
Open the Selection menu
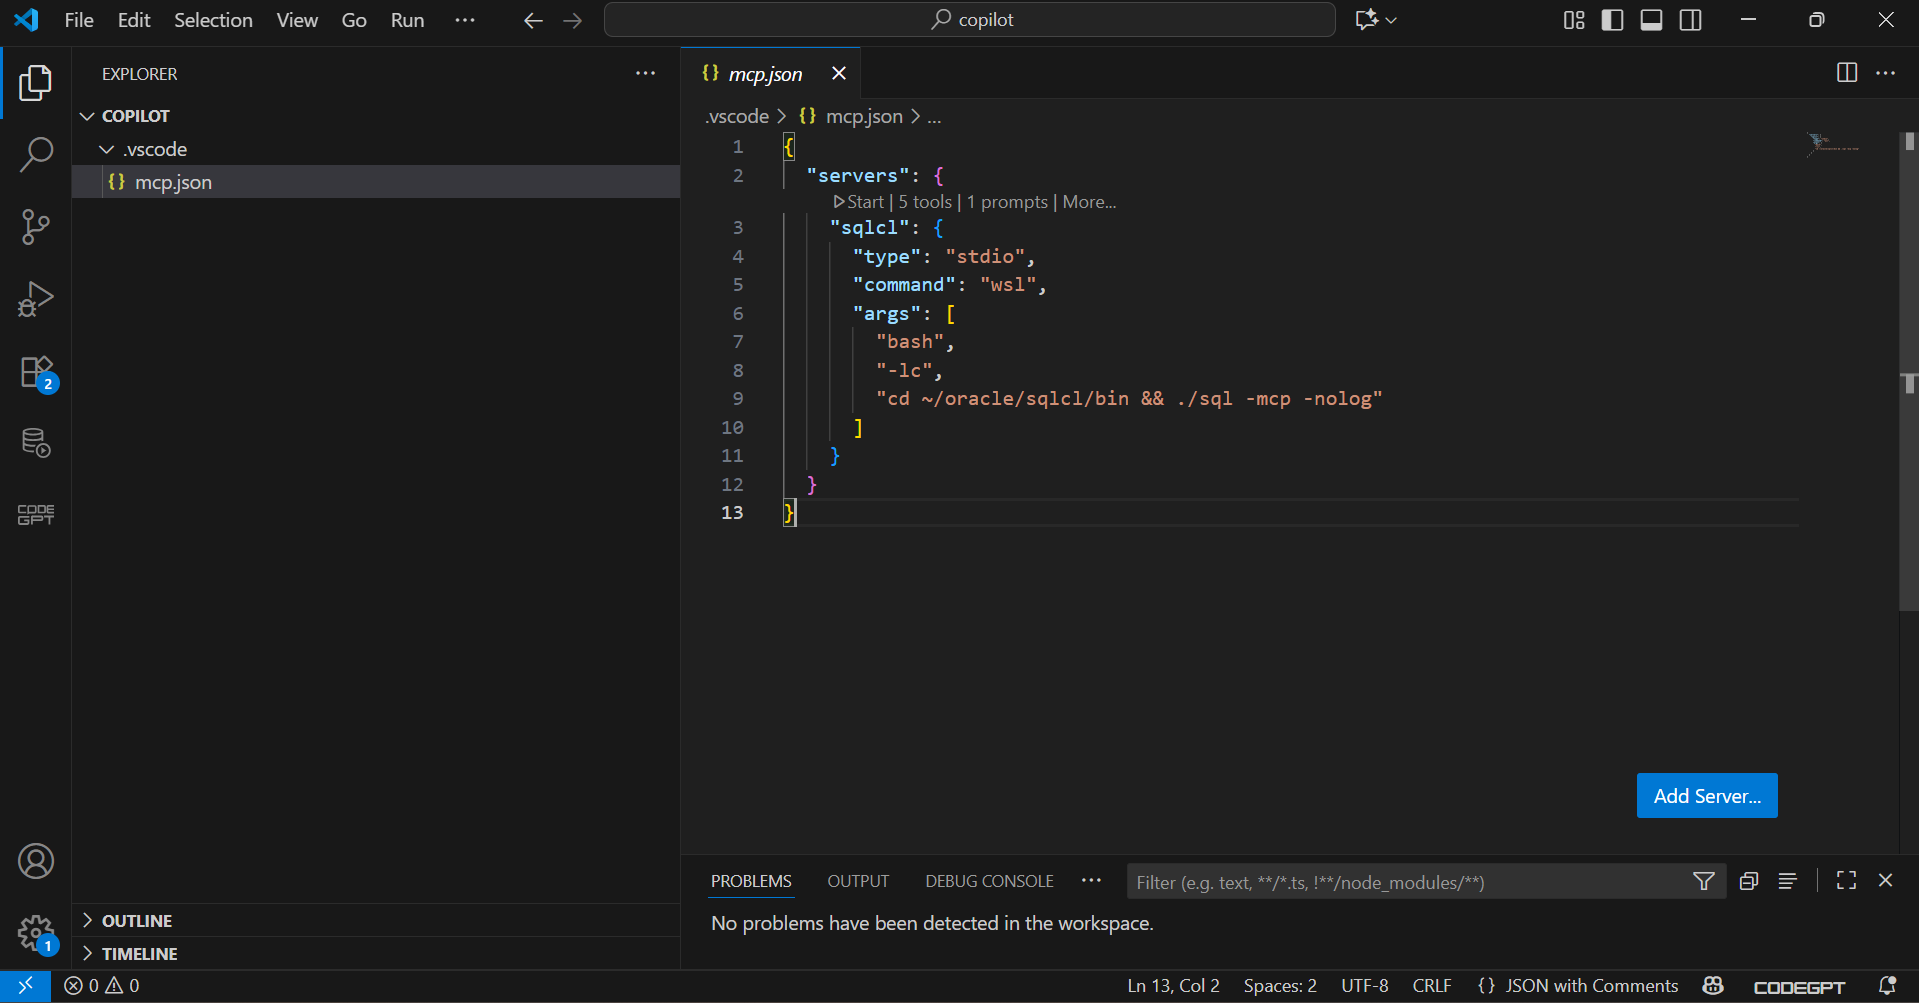(213, 20)
